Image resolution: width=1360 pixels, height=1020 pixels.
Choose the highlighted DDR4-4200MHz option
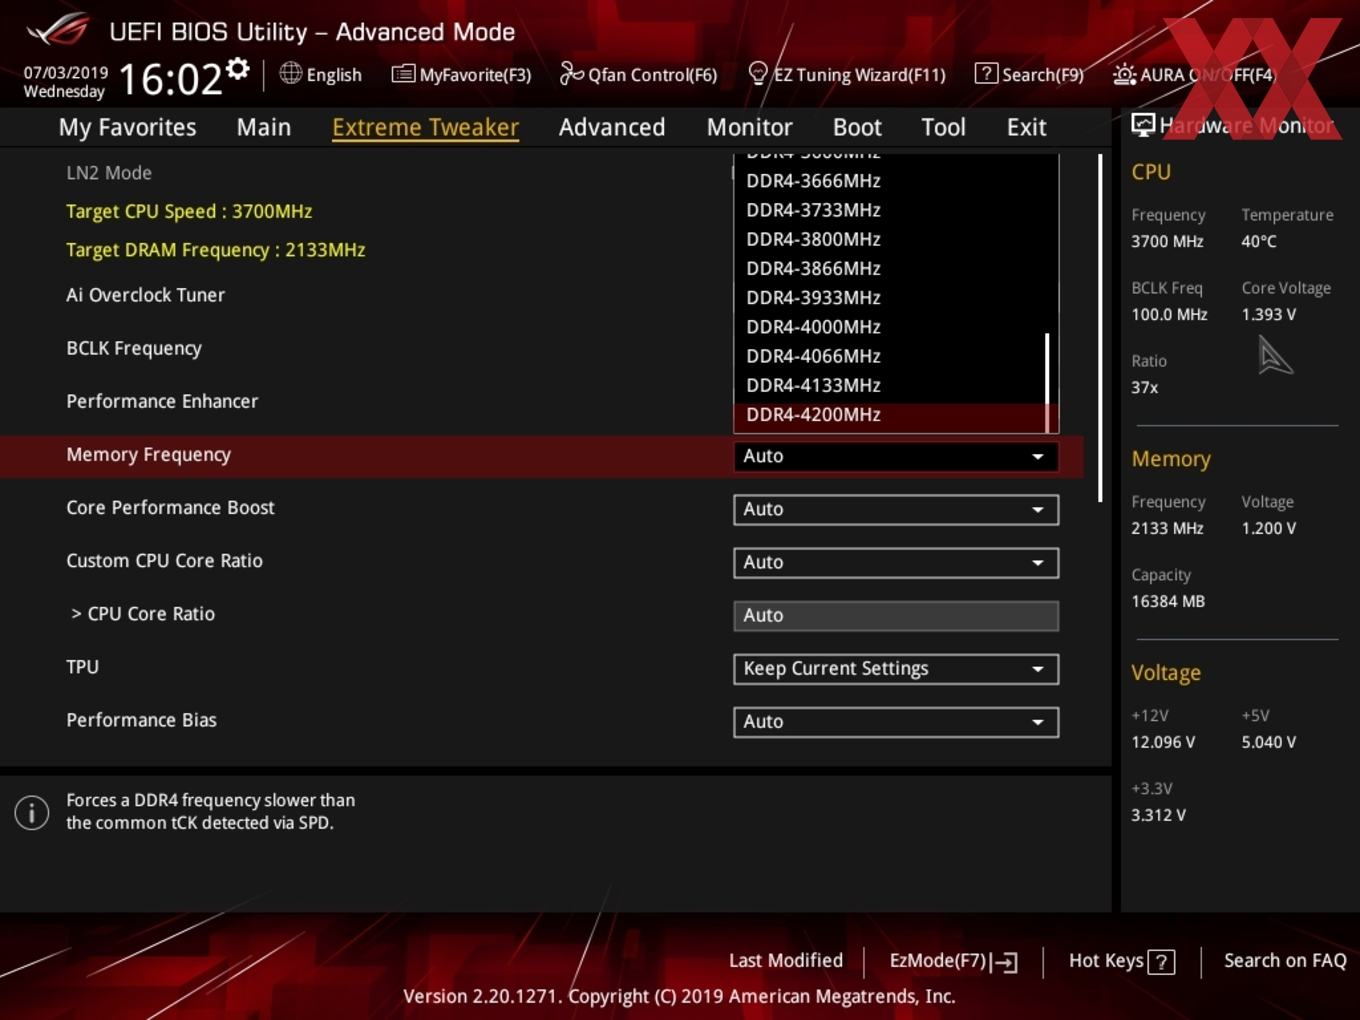click(890, 415)
